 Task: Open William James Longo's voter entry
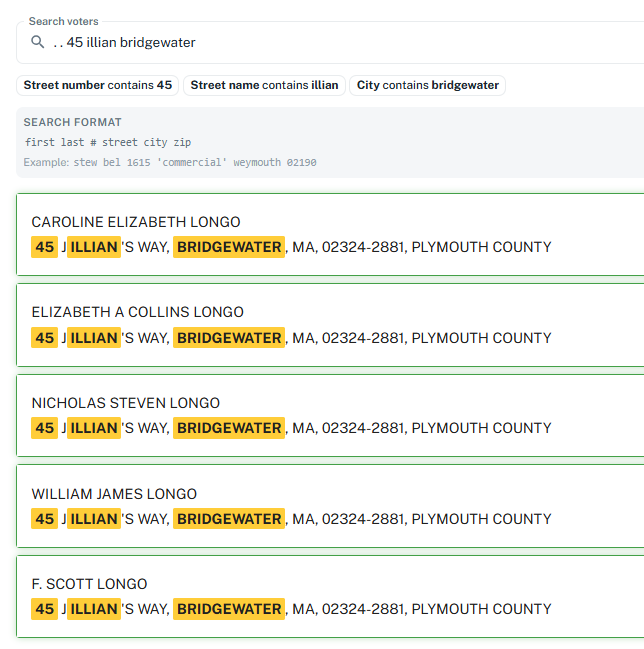coord(114,494)
